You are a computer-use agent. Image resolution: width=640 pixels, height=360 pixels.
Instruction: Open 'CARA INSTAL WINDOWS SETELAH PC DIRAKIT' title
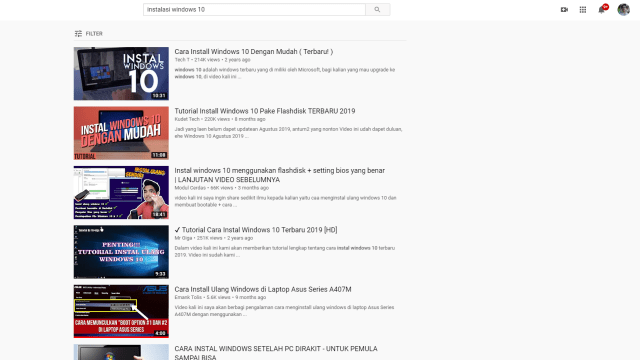tap(276, 353)
